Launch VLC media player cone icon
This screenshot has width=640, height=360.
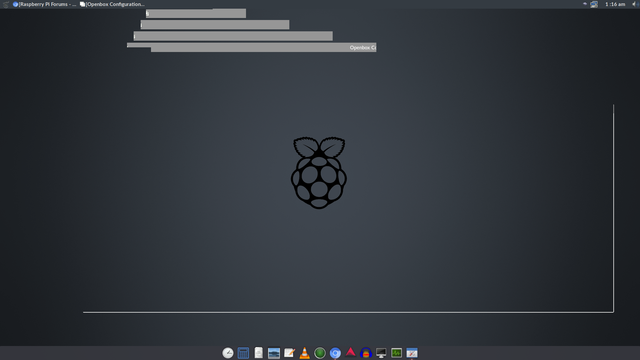point(304,353)
